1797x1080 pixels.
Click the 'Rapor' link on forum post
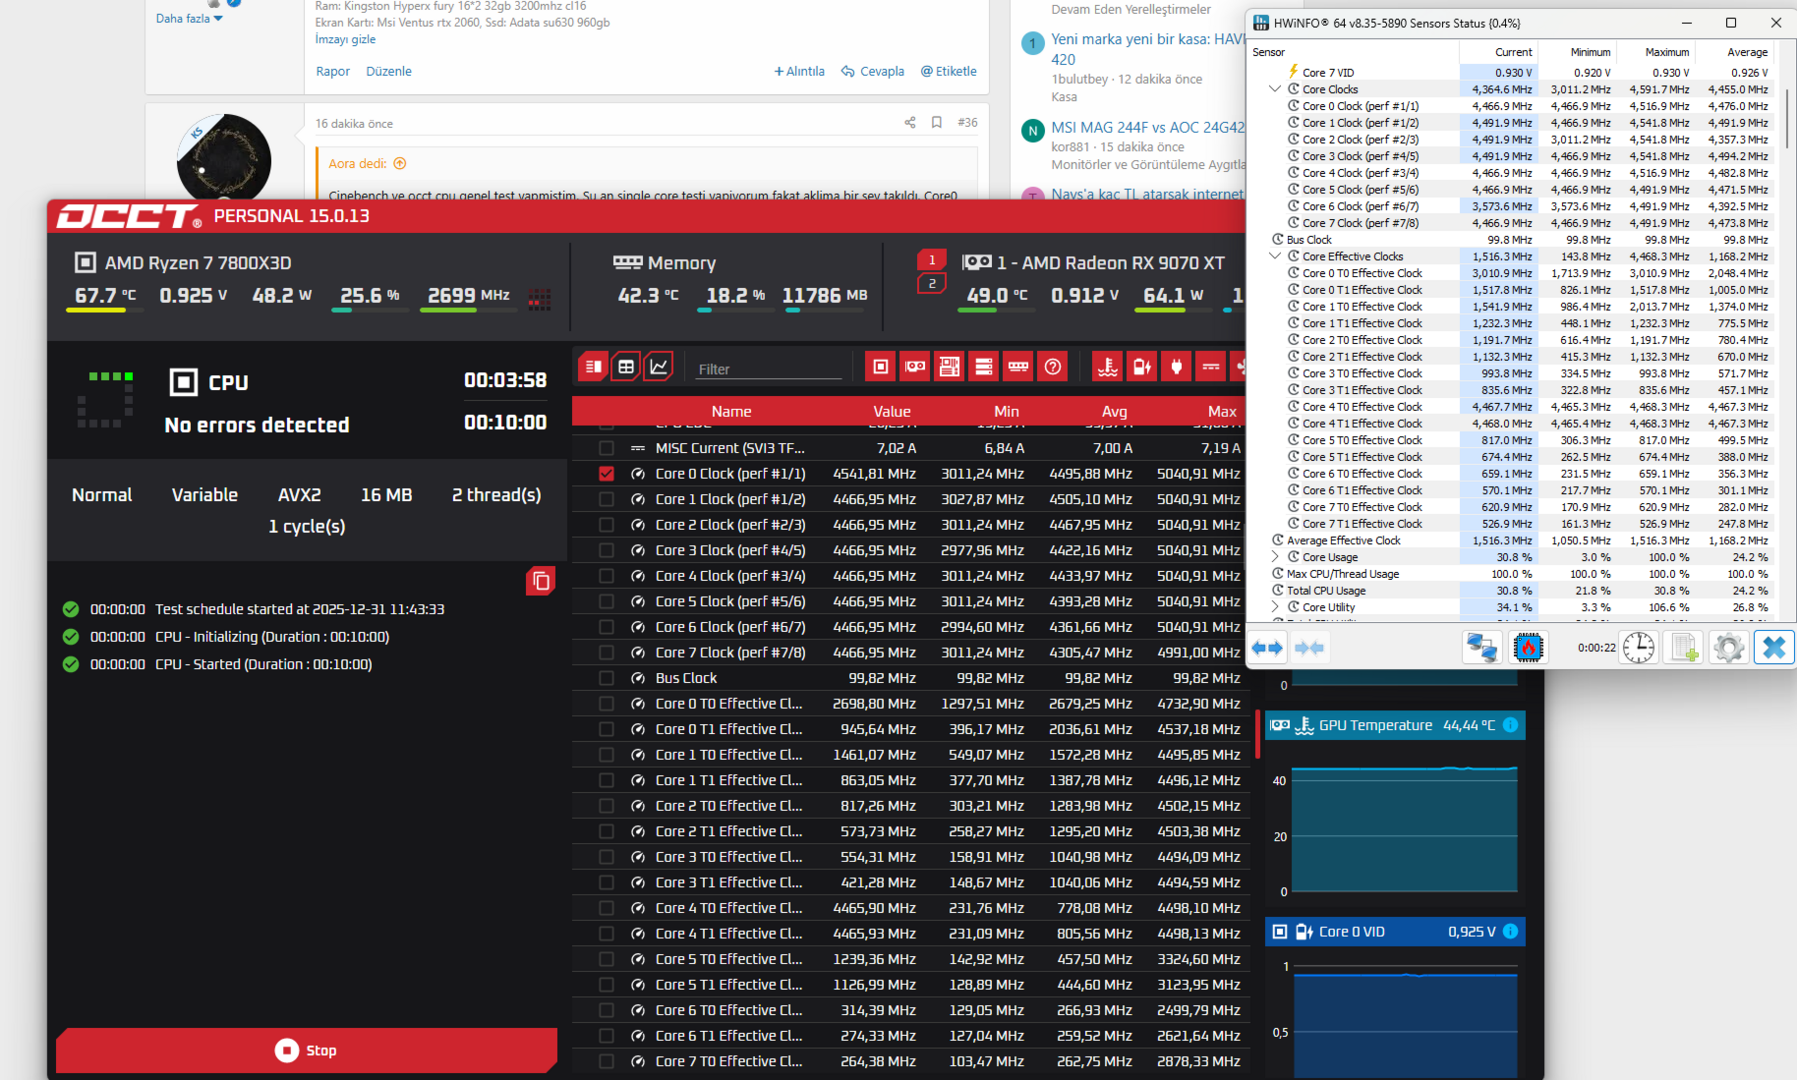333,71
